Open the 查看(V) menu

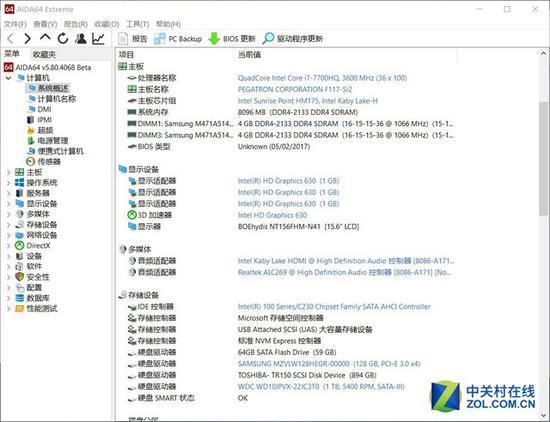point(45,24)
